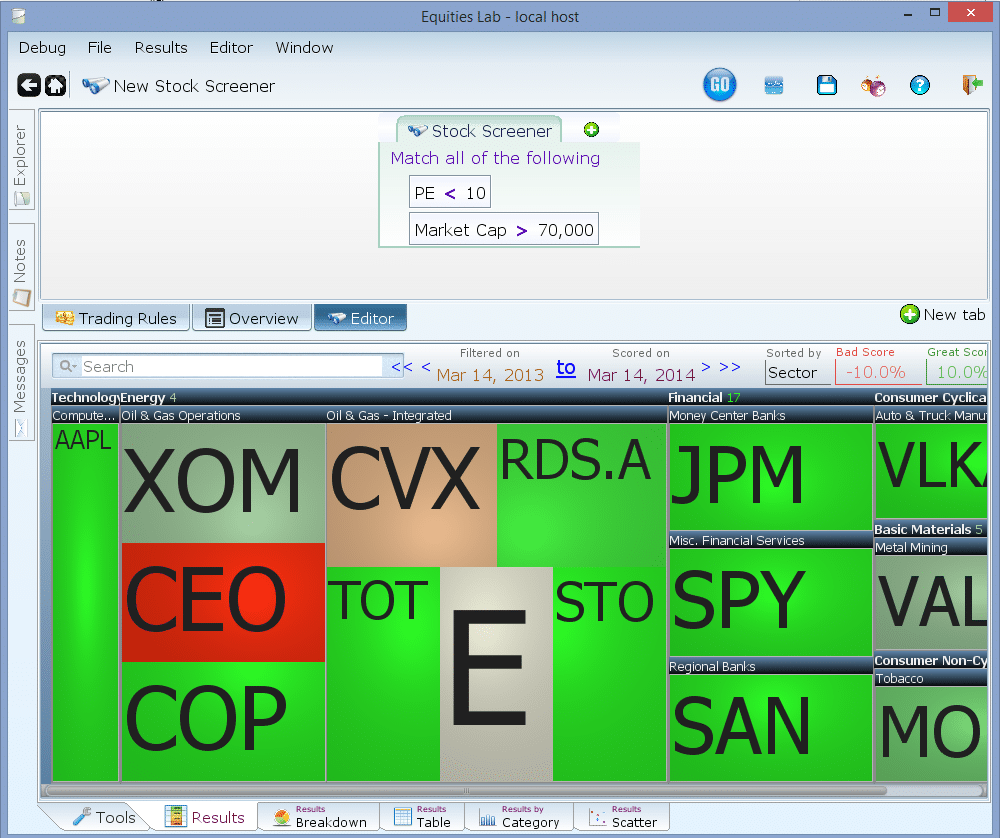The width and height of the screenshot is (1000, 838).
Task: Switch to the Overview tab
Action: point(252,318)
